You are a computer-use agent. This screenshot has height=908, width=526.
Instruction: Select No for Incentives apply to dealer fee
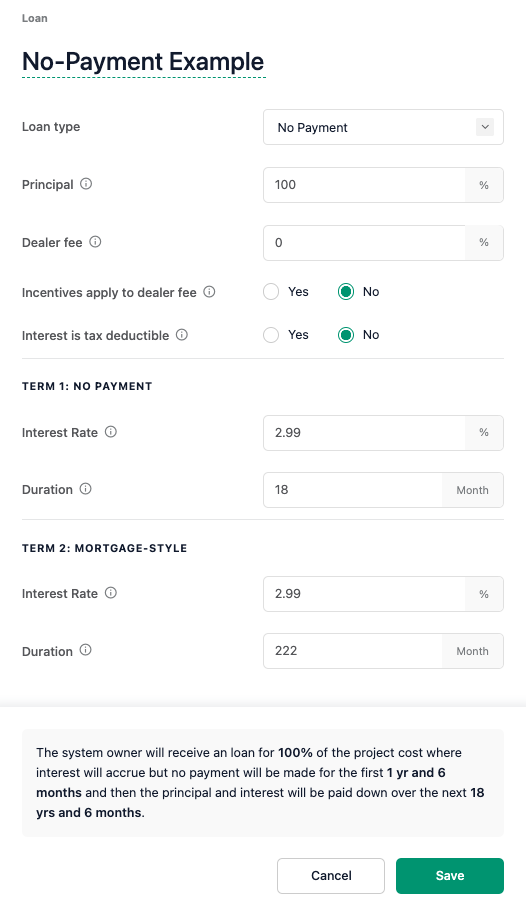pyautogui.click(x=346, y=292)
